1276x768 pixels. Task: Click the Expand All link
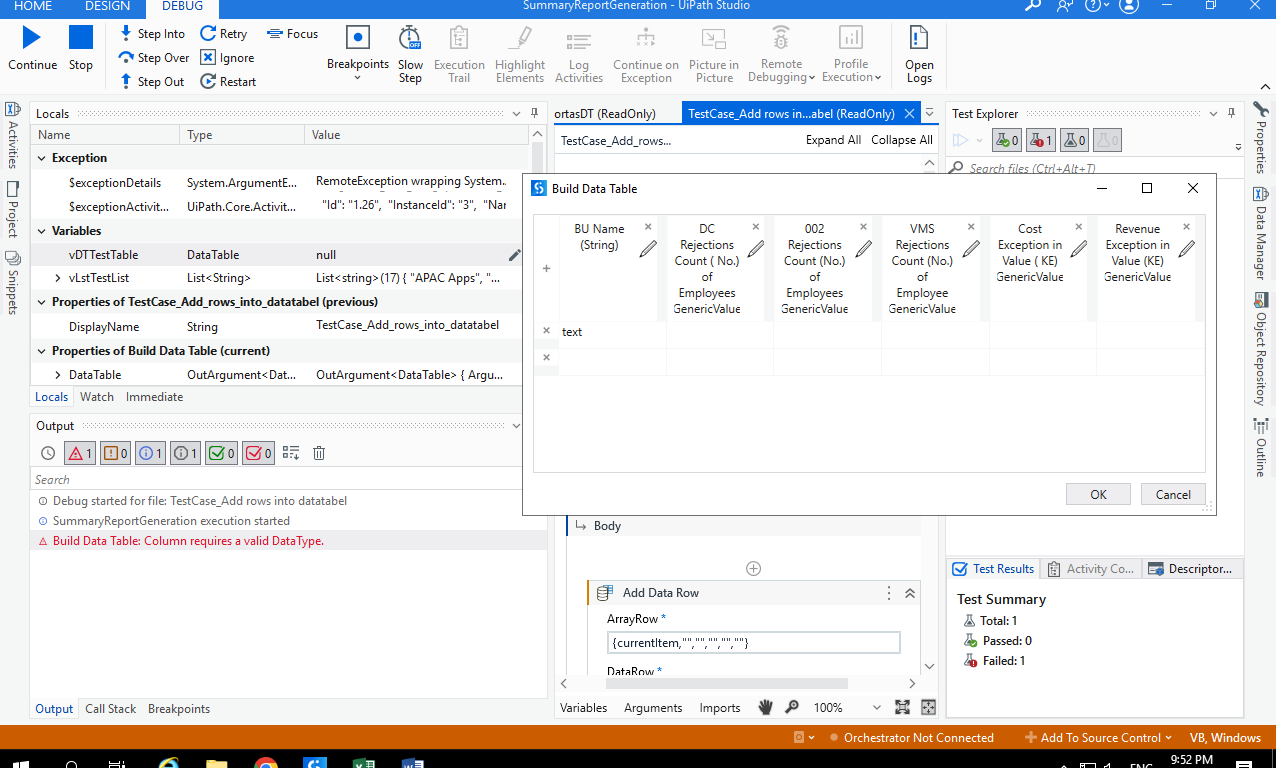pos(833,140)
